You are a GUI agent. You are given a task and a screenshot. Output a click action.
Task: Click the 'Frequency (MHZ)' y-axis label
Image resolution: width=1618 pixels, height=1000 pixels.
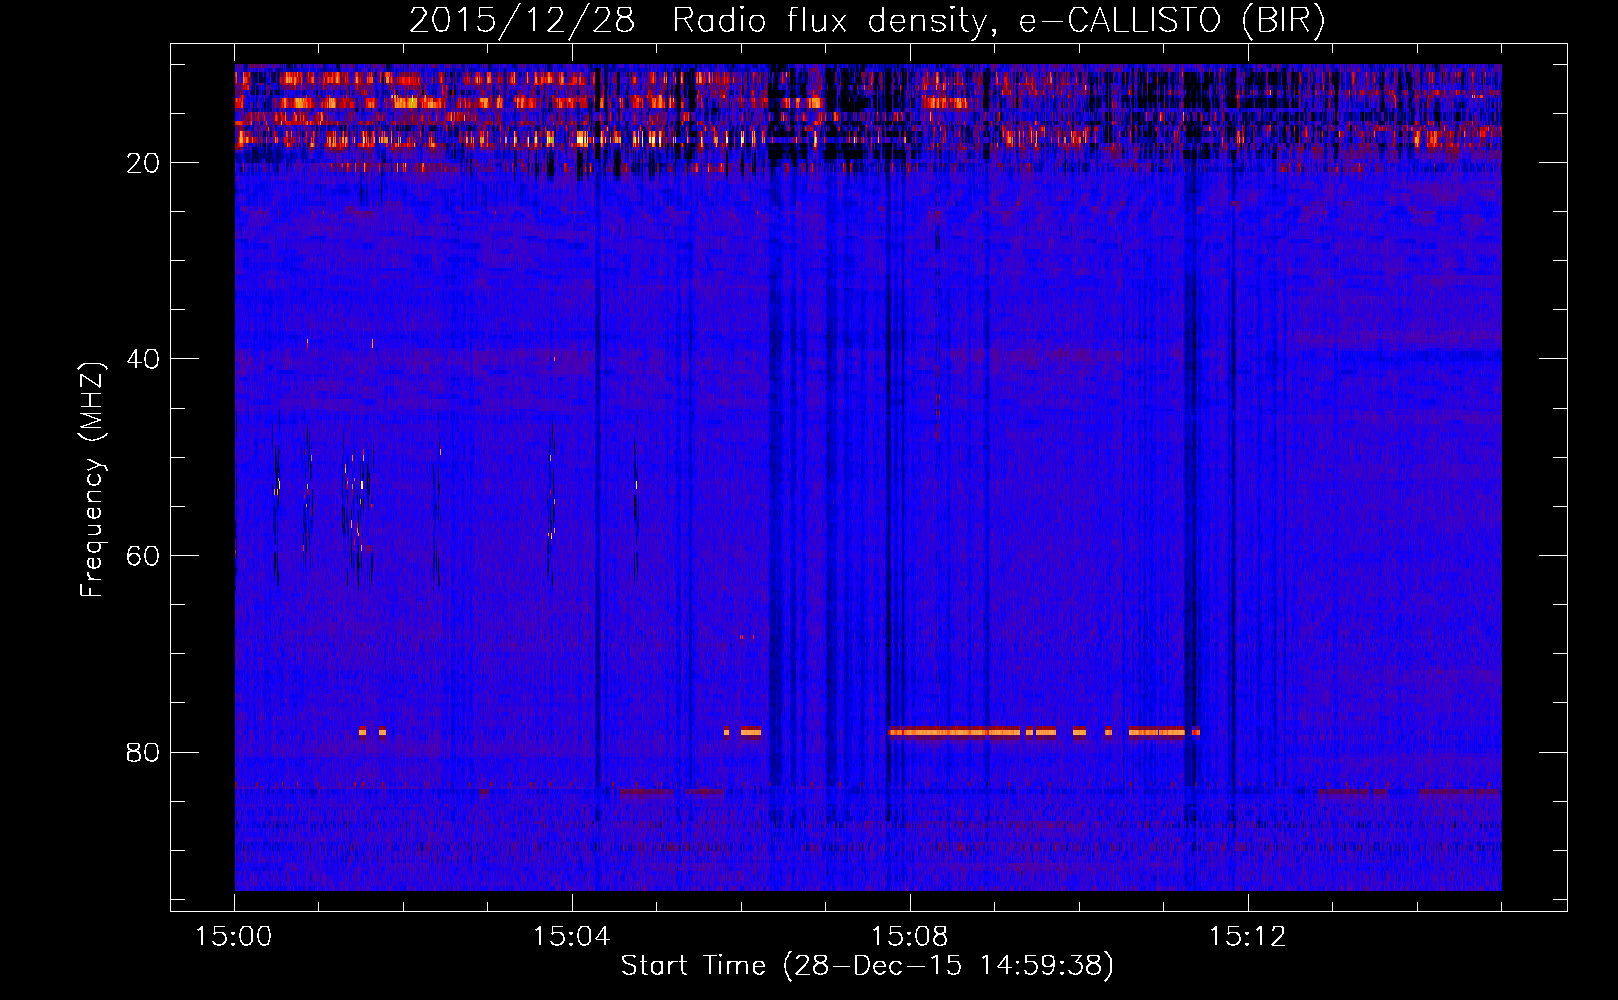pyautogui.click(x=92, y=480)
